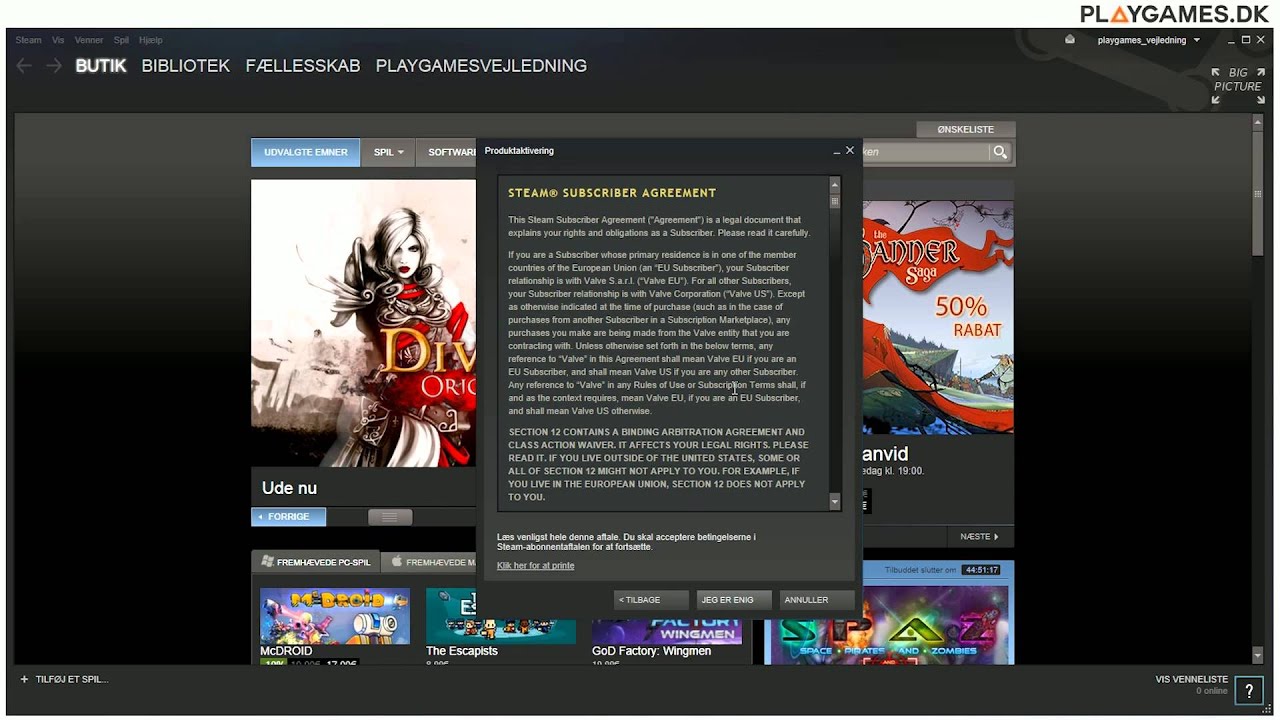Screen dimensions: 1280x720
Task: Open the Venner menu
Action: click(89, 40)
